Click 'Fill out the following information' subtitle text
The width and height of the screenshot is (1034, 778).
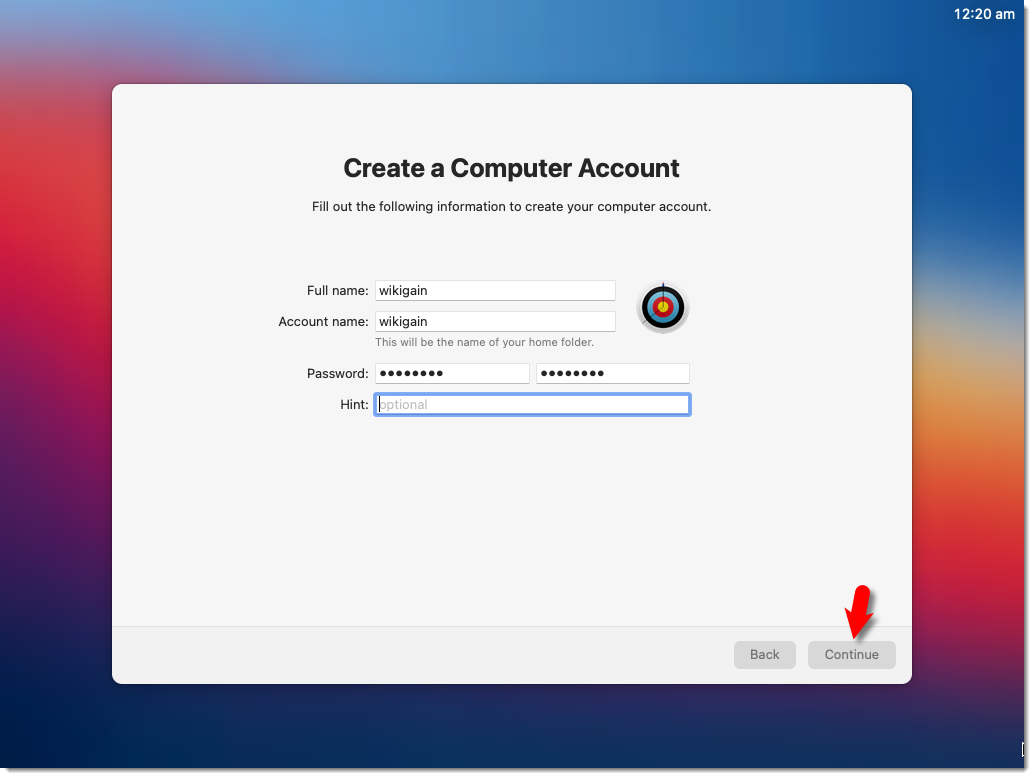(511, 206)
